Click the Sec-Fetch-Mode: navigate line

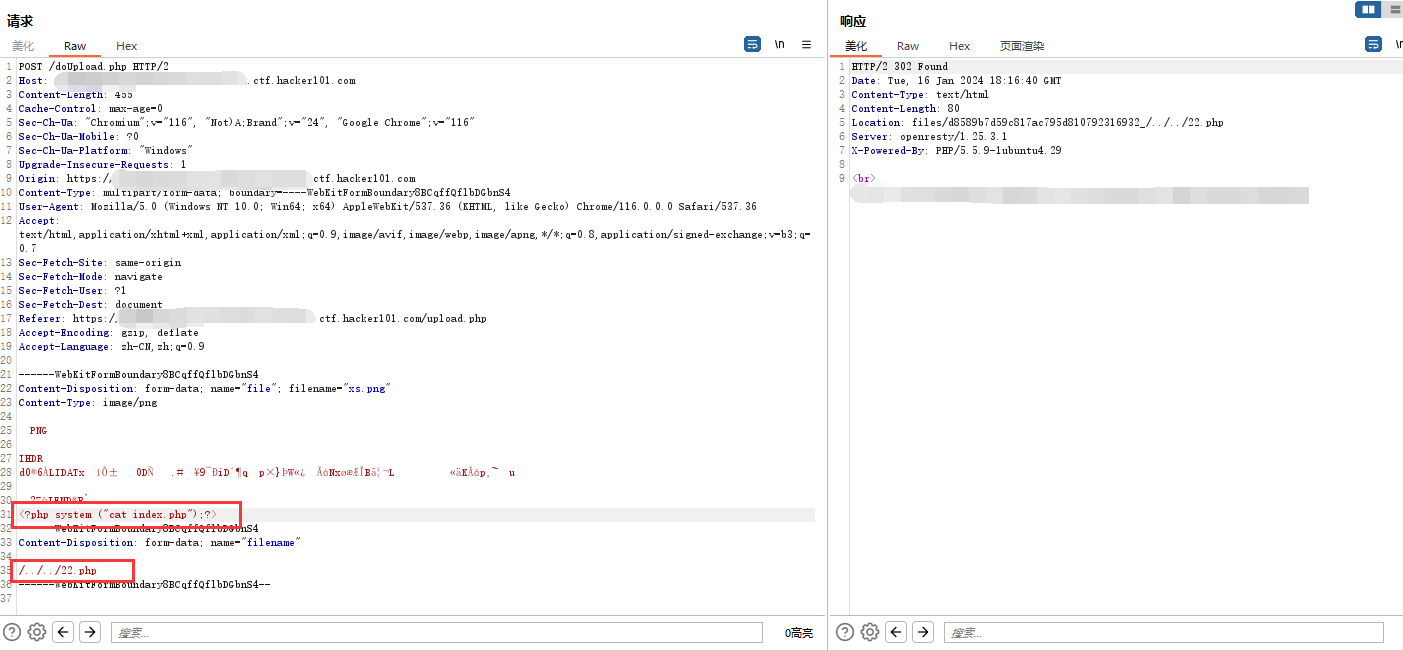[90, 276]
